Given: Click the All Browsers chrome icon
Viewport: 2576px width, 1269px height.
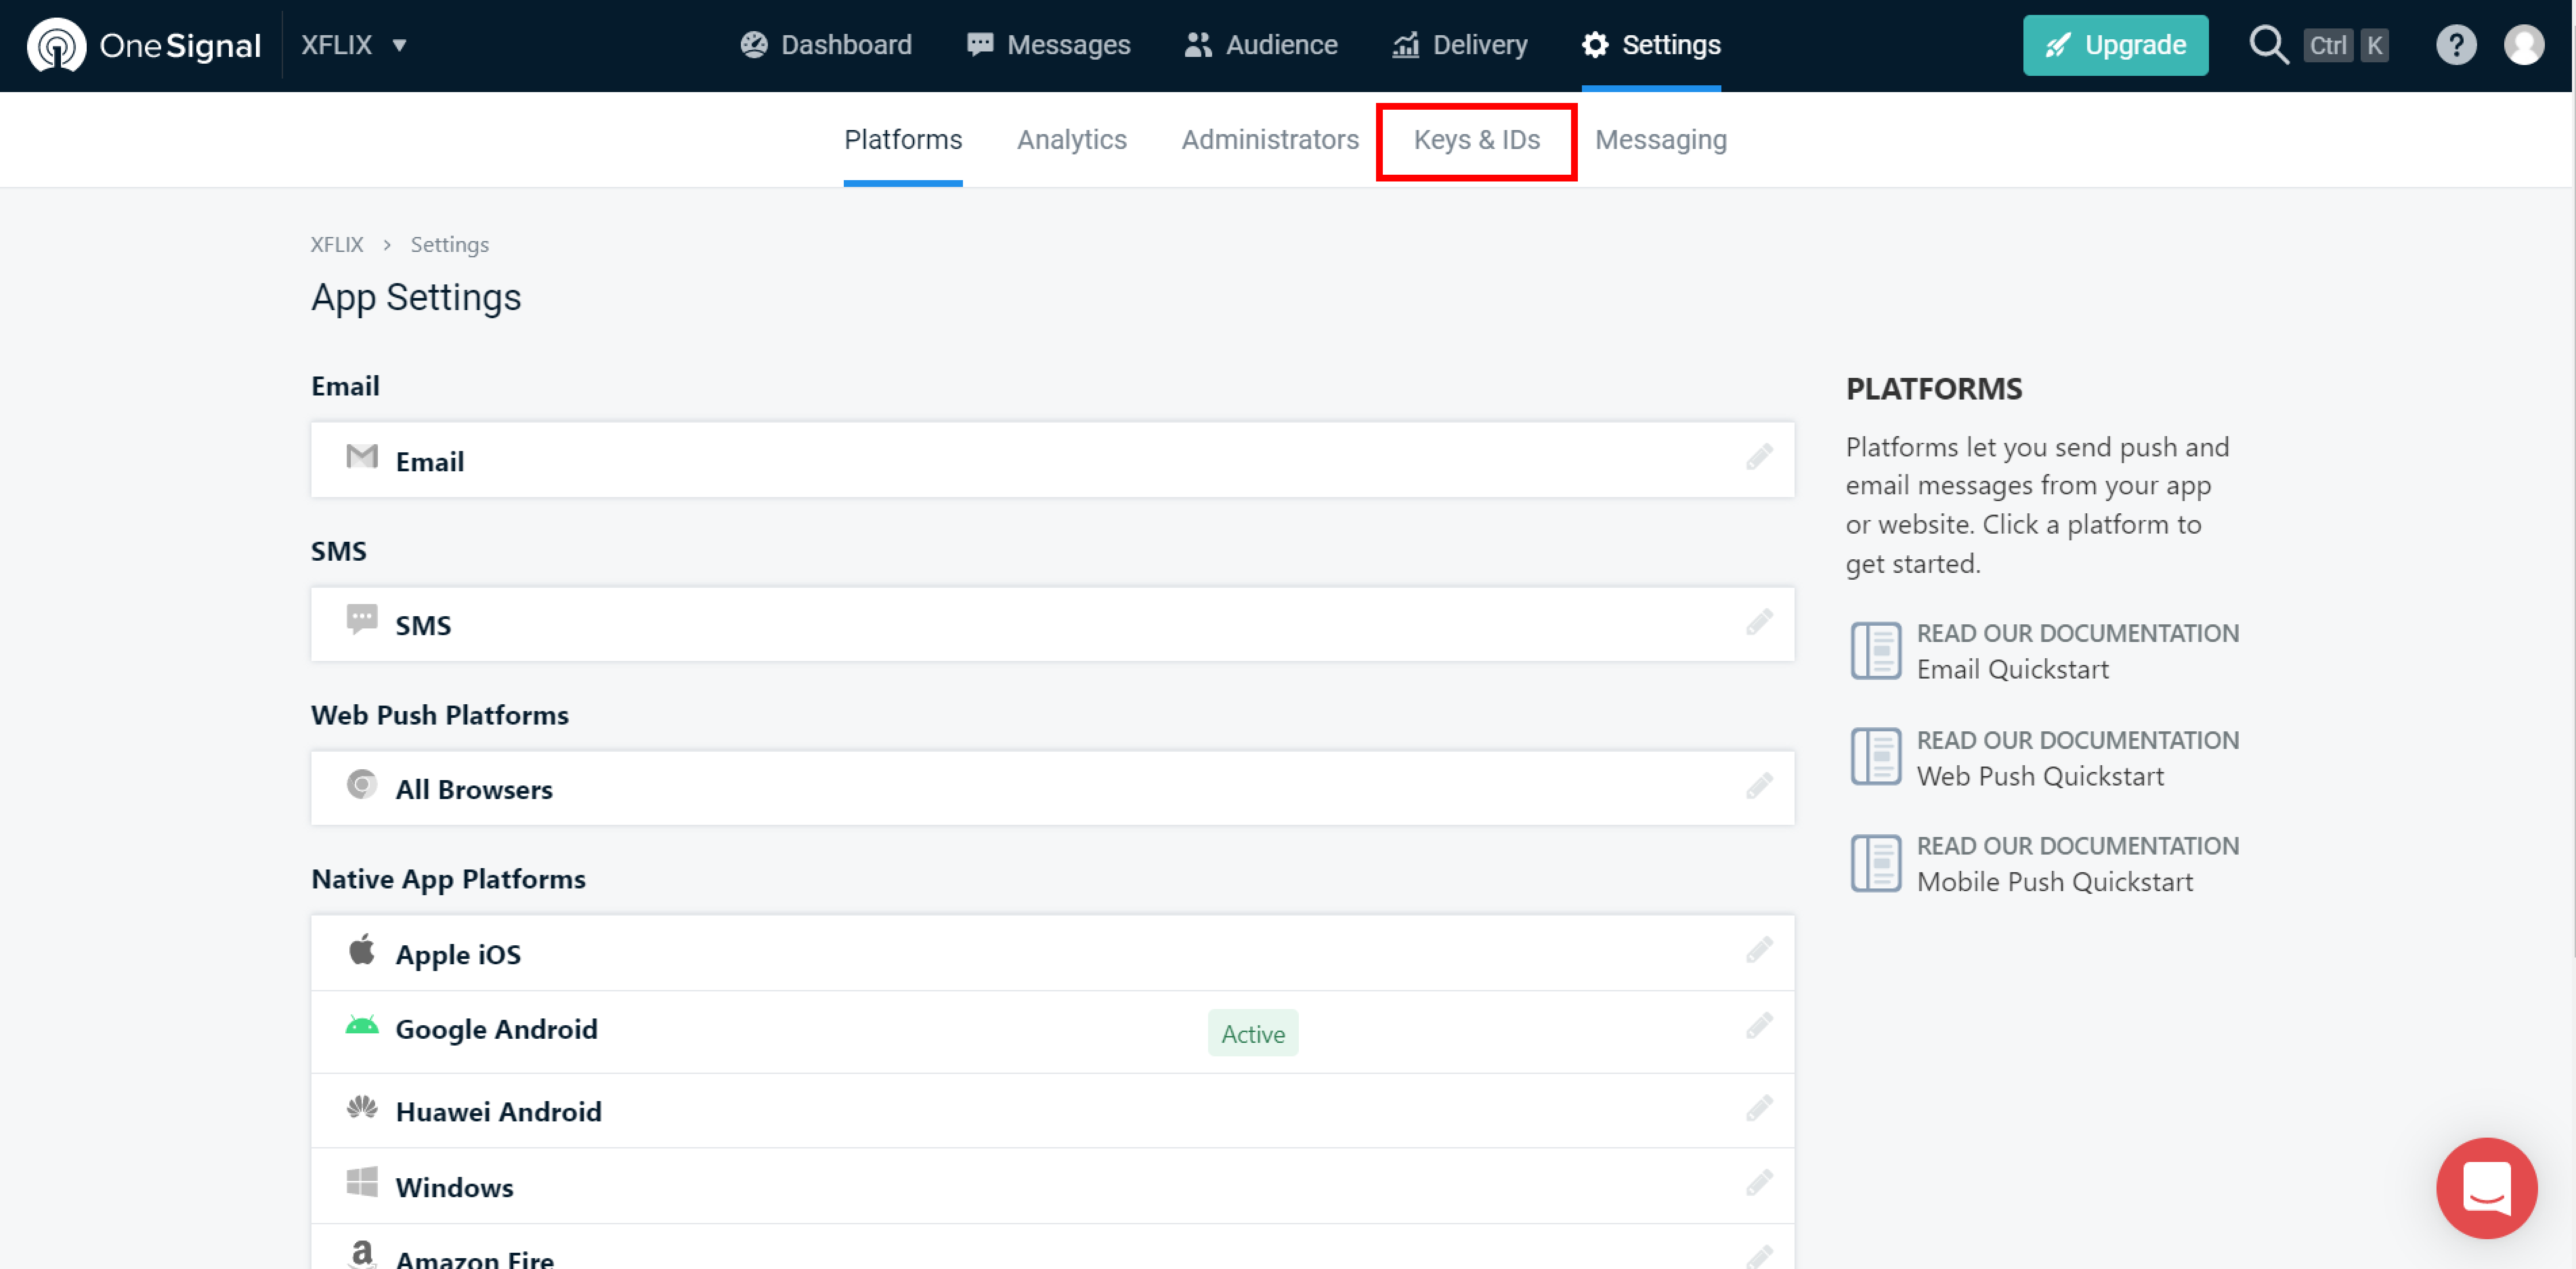Looking at the screenshot, I should click(x=362, y=785).
